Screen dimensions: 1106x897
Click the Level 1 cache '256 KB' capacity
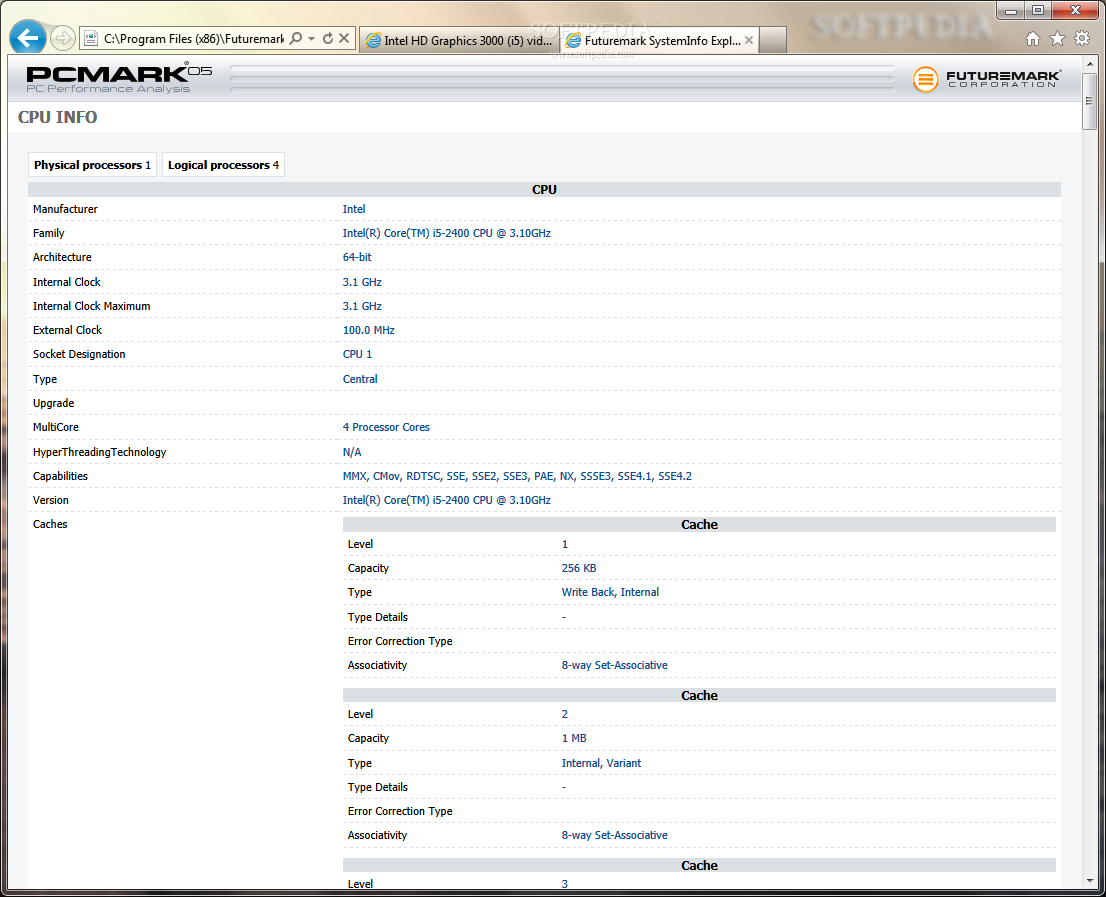(578, 568)
